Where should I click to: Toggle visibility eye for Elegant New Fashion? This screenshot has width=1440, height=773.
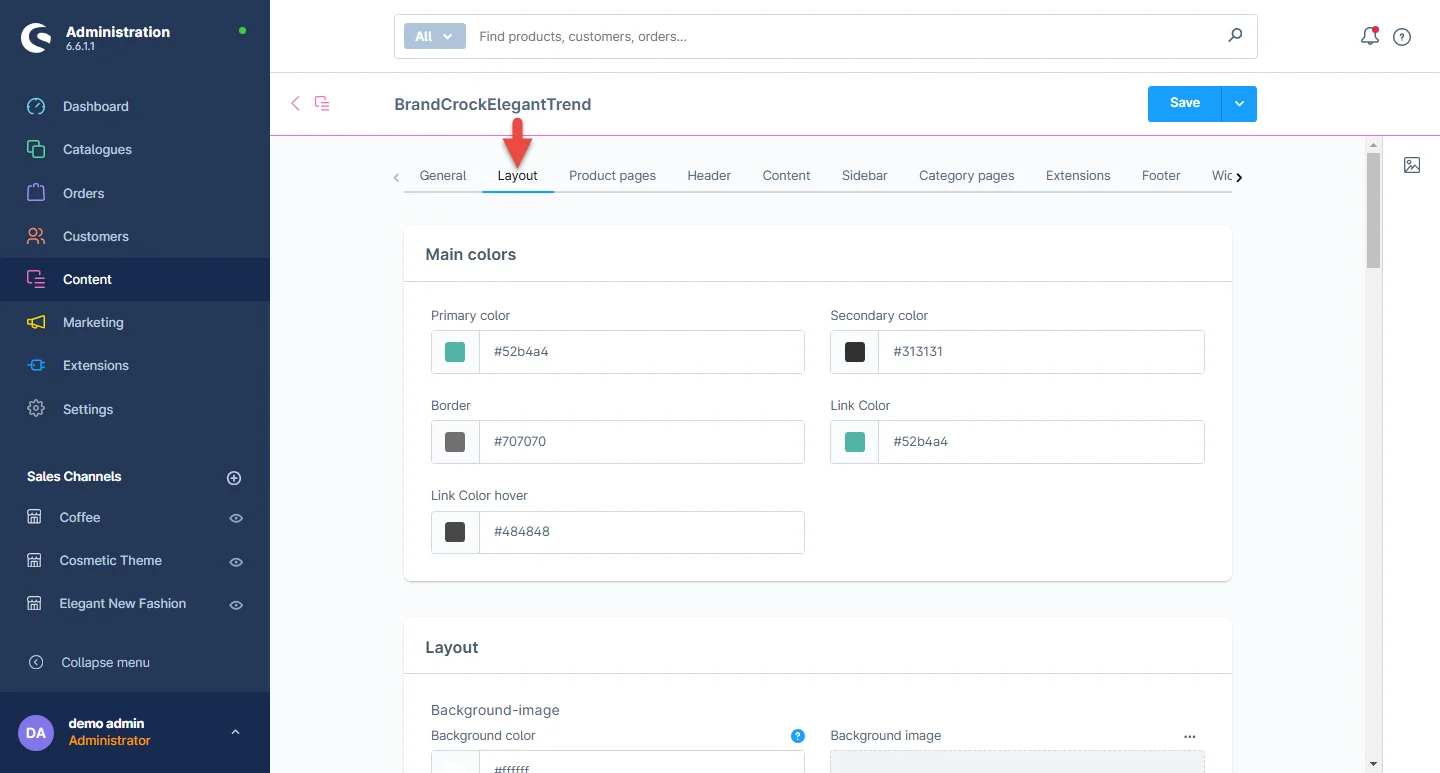point(236,605)
